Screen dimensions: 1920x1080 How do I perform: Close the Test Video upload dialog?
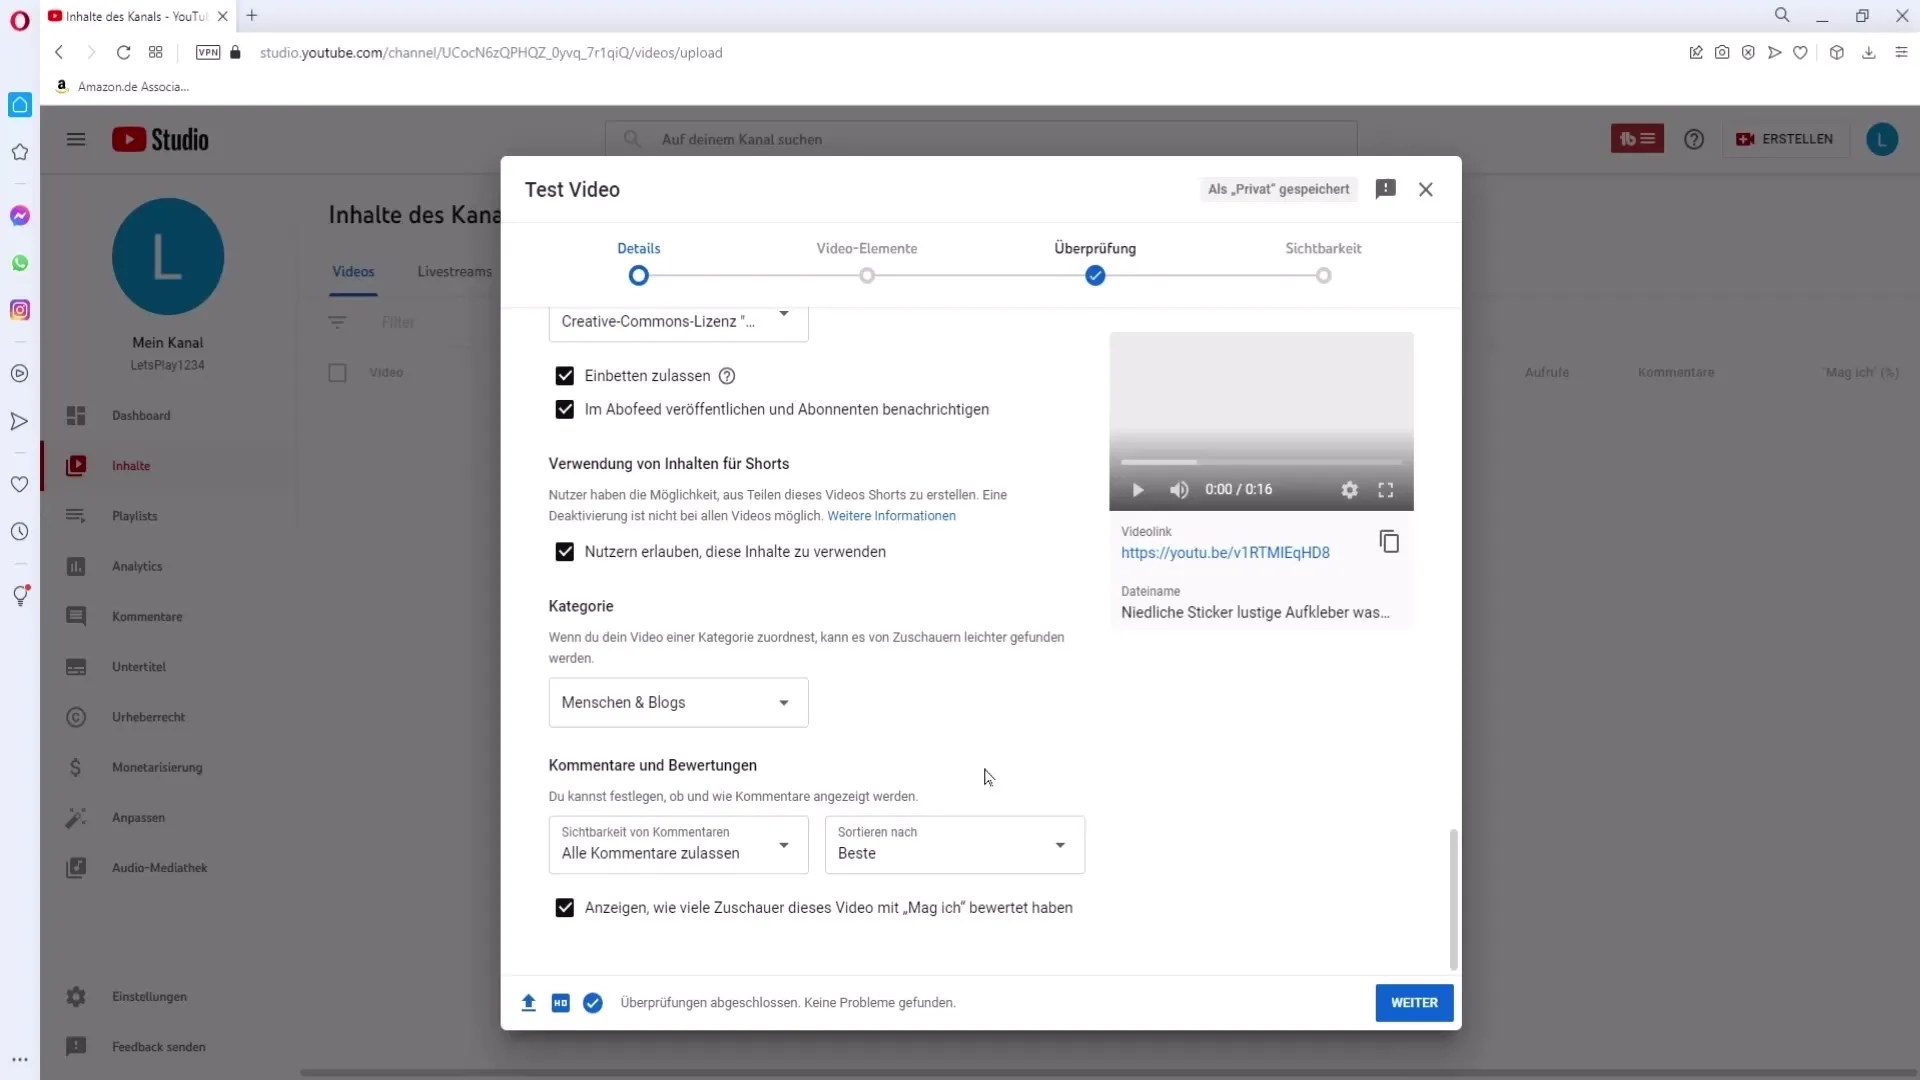tap(1426, 189)
